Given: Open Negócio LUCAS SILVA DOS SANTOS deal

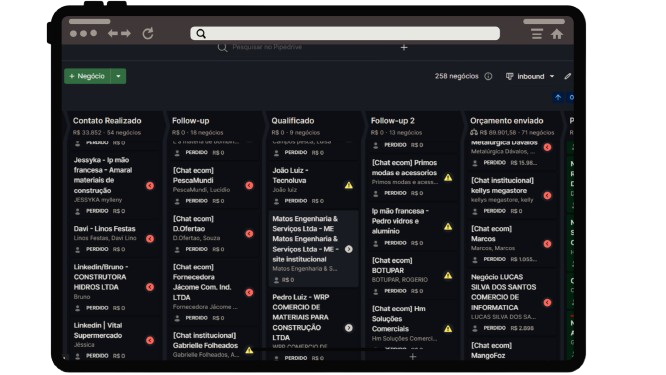Looking at the screenshot, I should pos(511,302).
